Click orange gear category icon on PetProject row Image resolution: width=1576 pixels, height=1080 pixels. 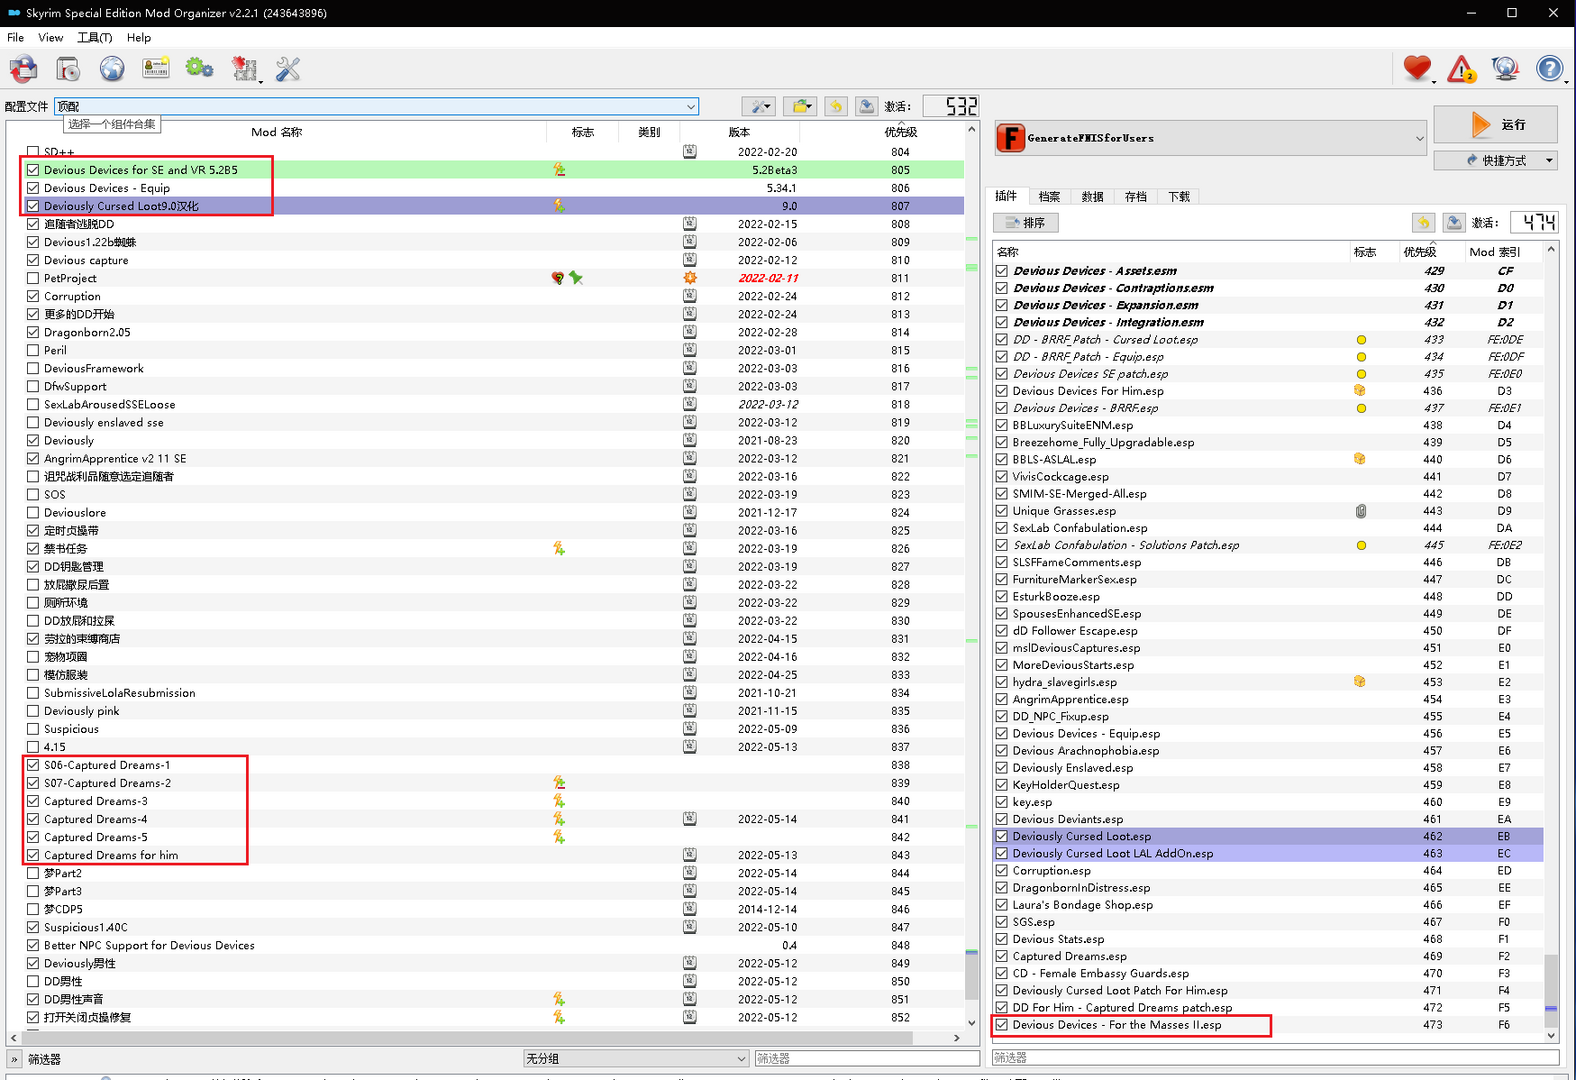(690, 278)
